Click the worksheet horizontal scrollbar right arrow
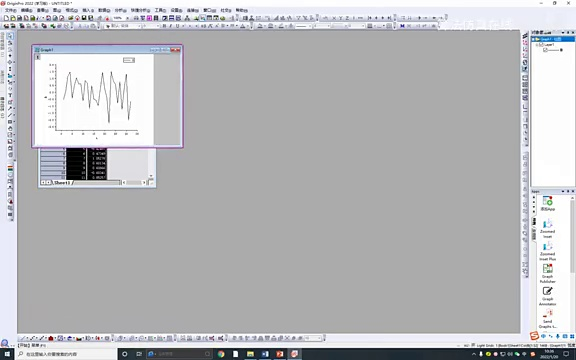576x360 pixels. point(144,183)
